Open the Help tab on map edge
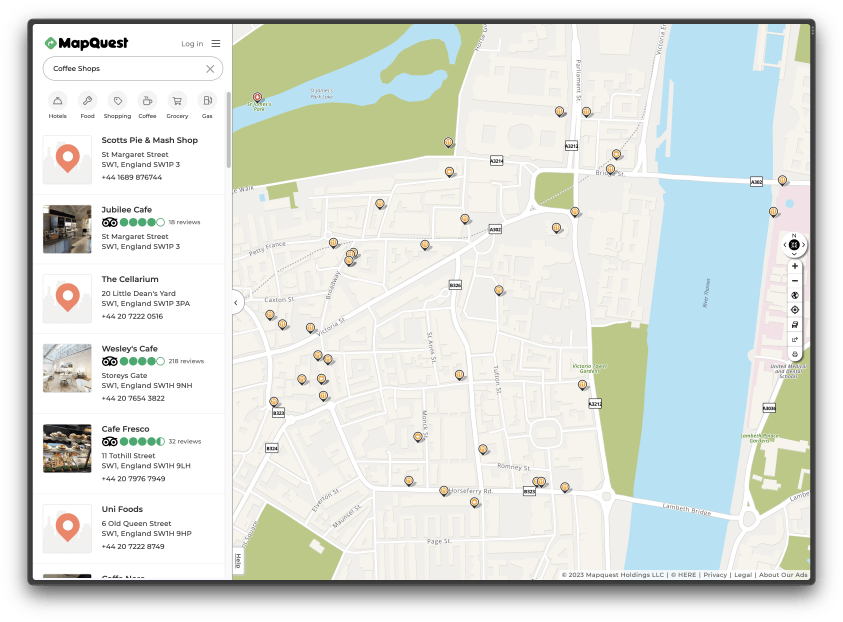Screen dimensions: 843x622 [238, 561]
